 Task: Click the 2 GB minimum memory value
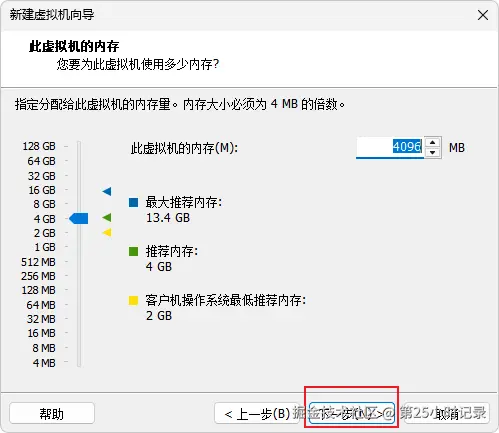159,315
